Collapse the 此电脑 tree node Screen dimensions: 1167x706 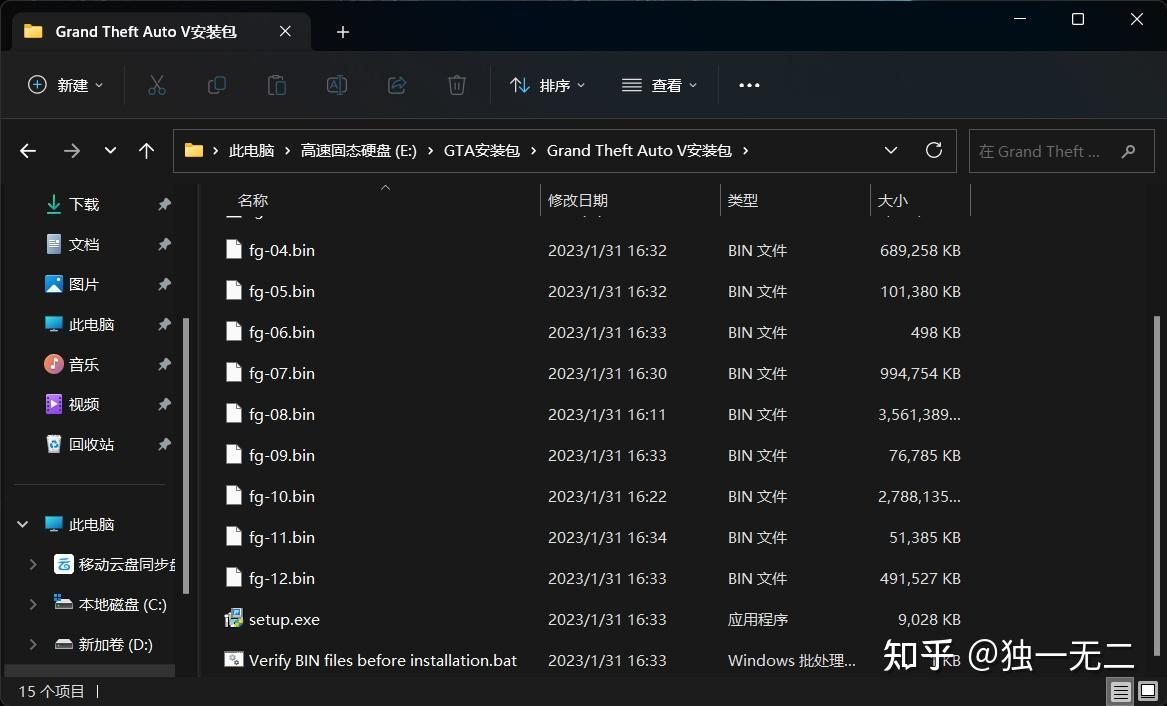tap(23, 524)
